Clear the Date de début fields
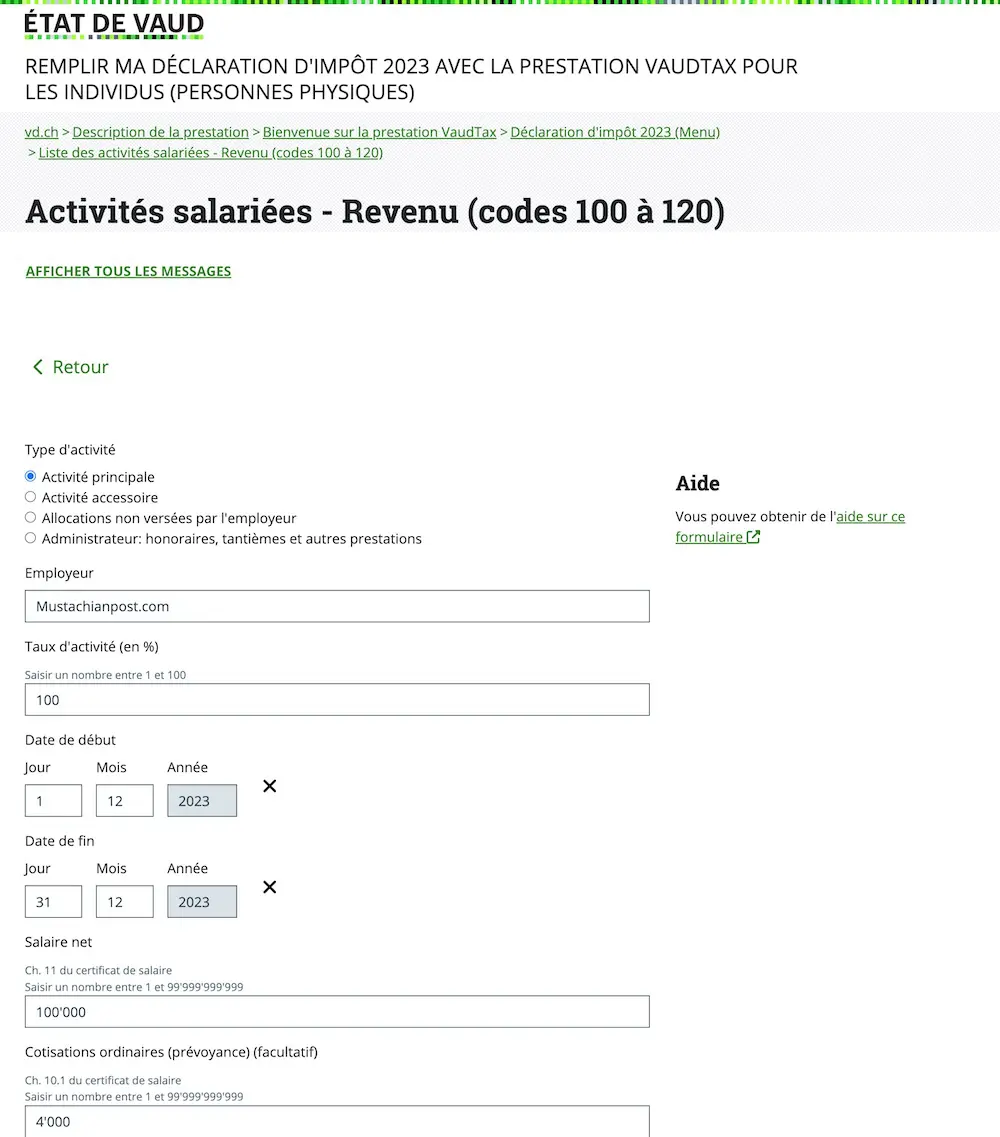1000x1137 pixels. tap(269, 786)
